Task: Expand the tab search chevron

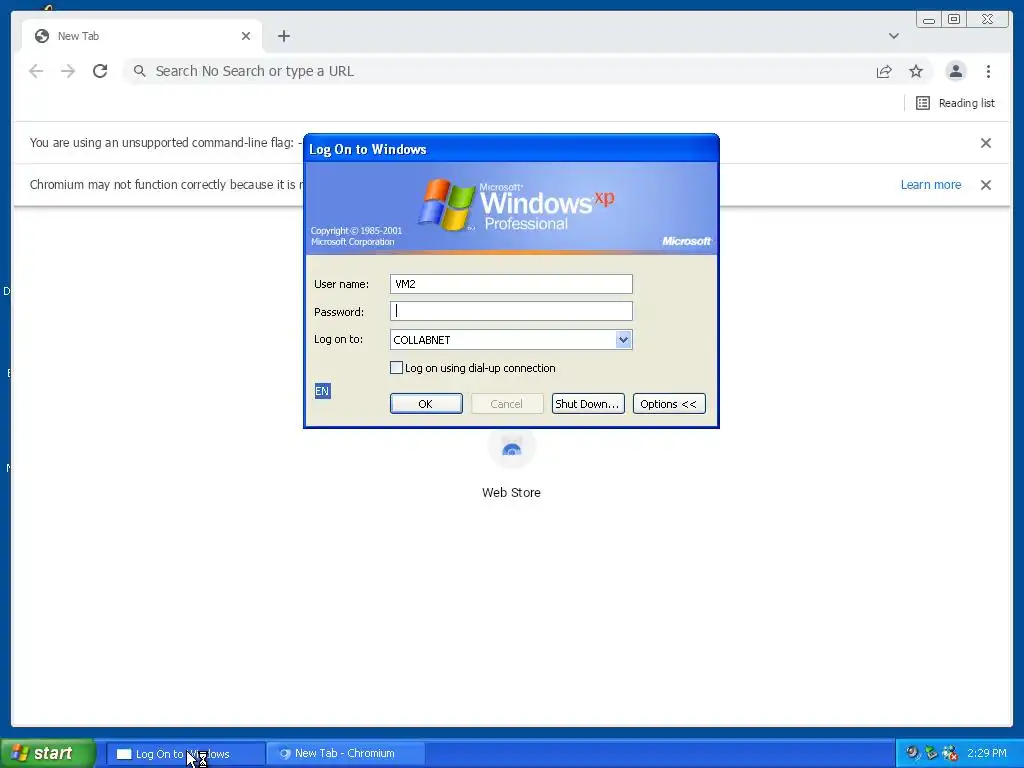Action: (x=893, y=36)
